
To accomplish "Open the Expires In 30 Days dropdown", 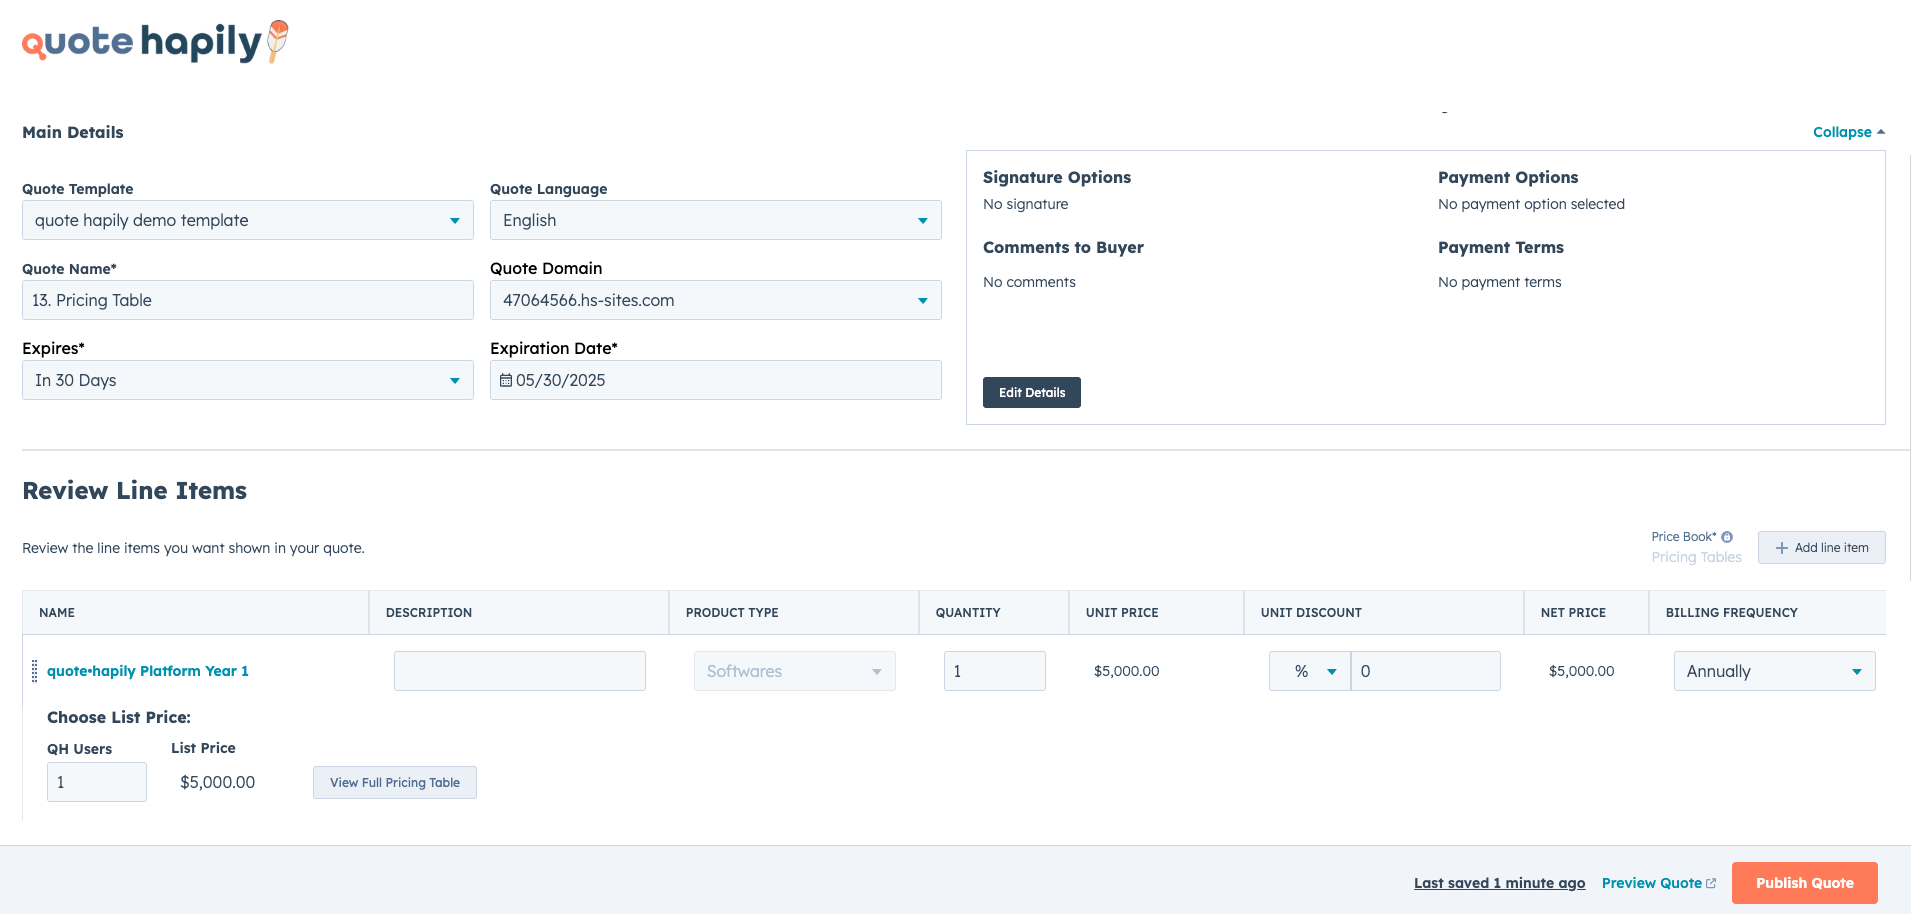I will click(x=248, y=380).
